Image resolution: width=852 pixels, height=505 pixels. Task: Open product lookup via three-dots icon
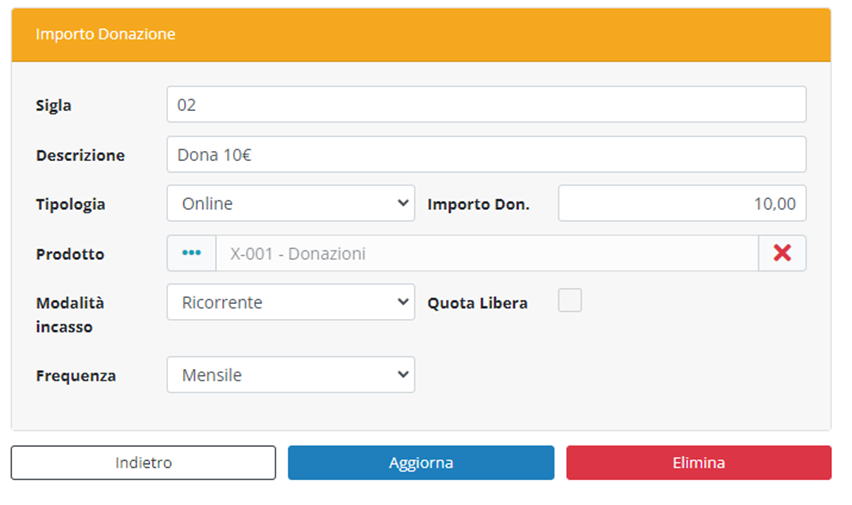(191, 254)
